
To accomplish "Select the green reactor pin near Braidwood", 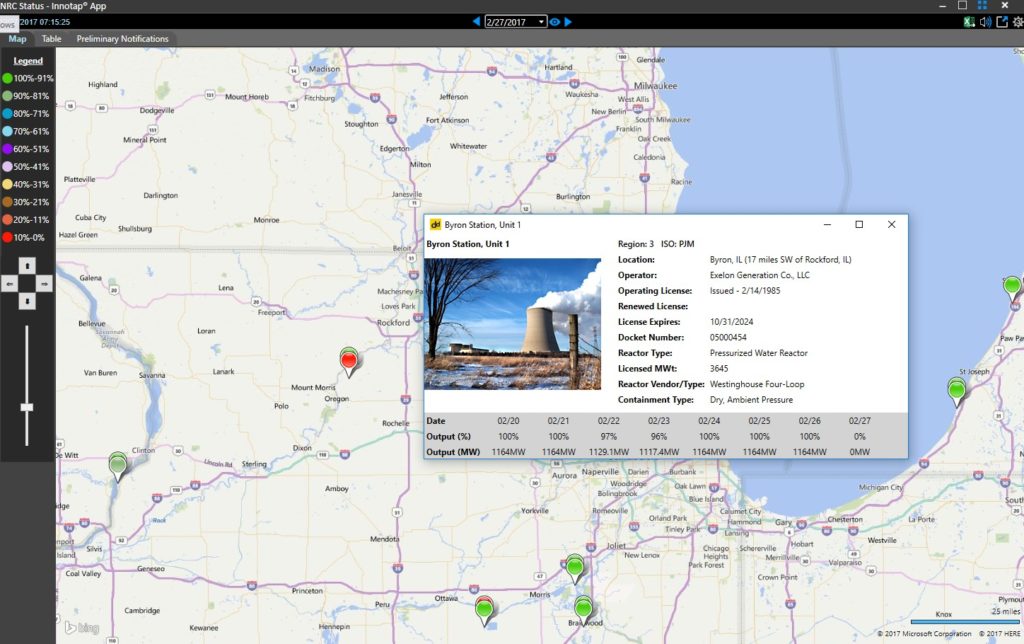I will [583, 609].
